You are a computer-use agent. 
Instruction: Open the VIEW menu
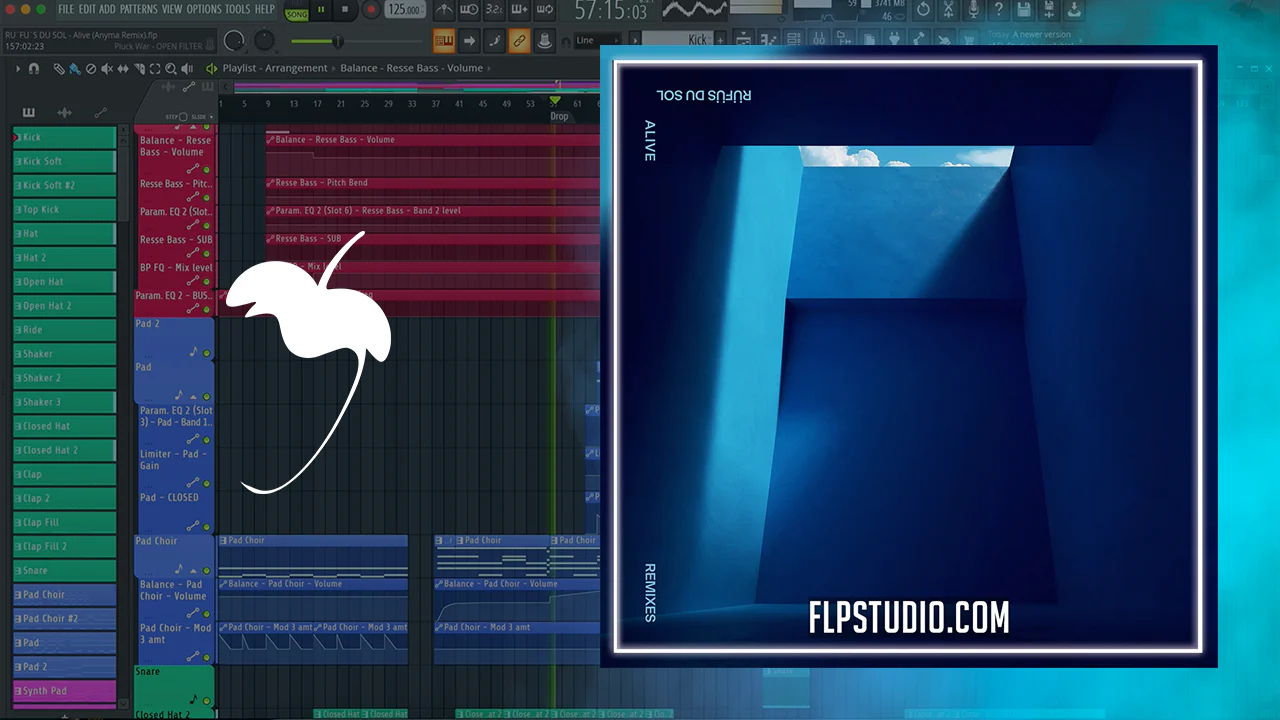[x=172, y=9]
